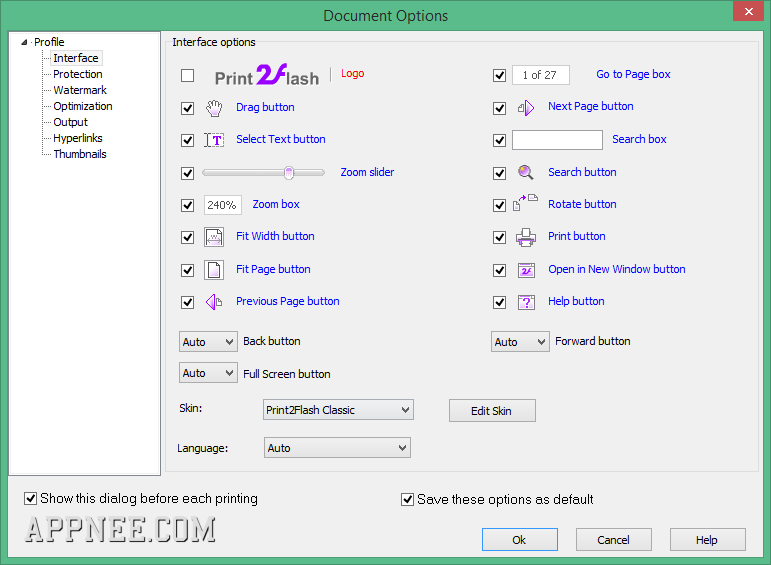771x565 pixels.
Task: Click the red Logo link
Action: tap(353, 74)
